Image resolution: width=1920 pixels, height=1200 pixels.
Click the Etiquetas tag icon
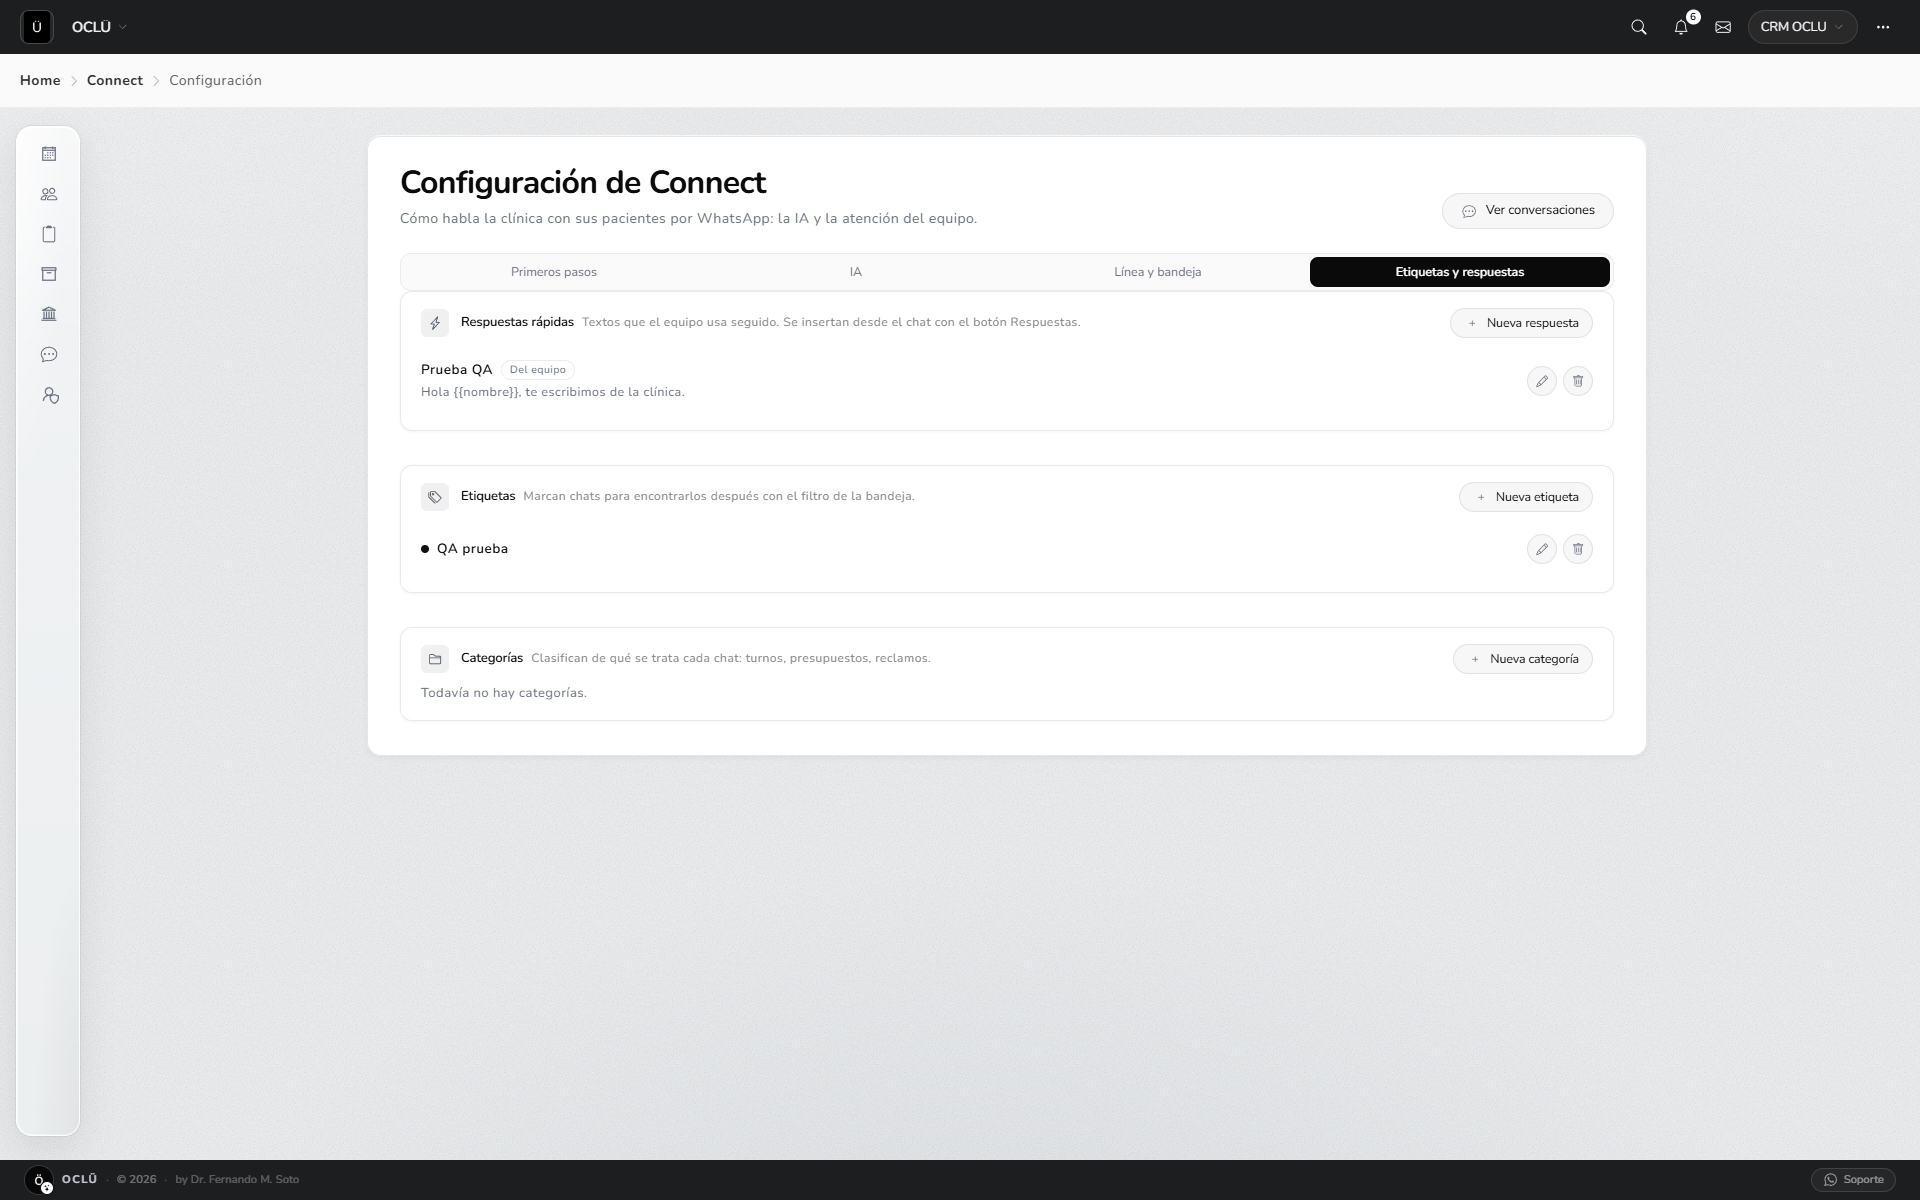(435, 497)
